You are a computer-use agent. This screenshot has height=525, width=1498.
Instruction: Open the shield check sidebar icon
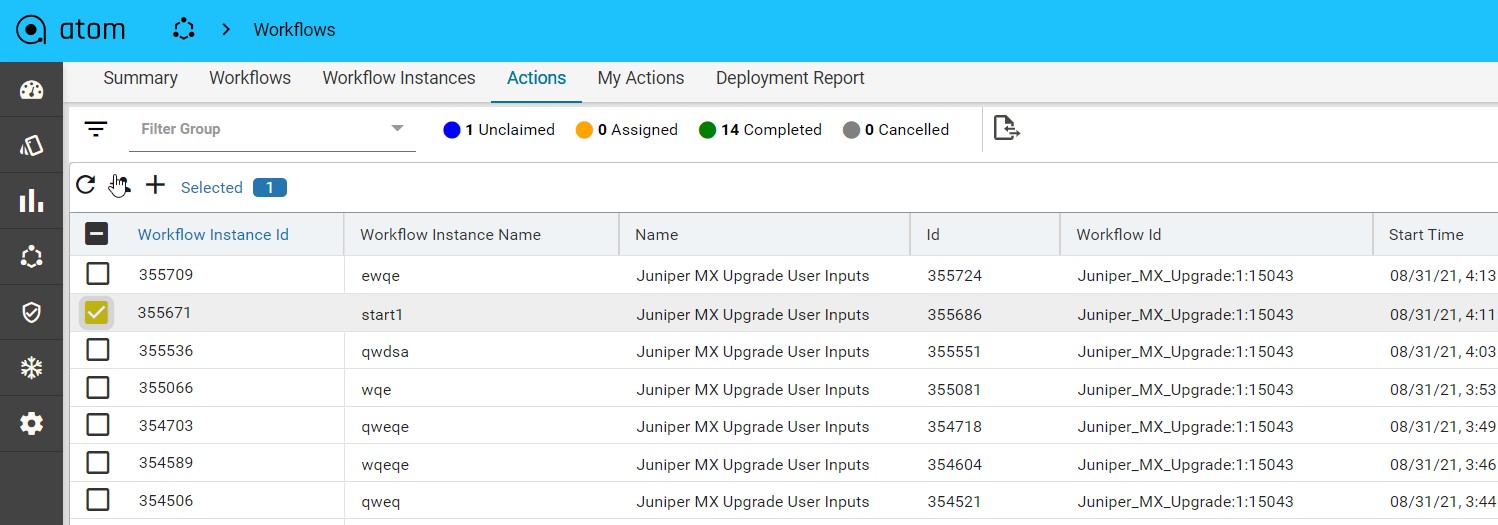(32, 313)
